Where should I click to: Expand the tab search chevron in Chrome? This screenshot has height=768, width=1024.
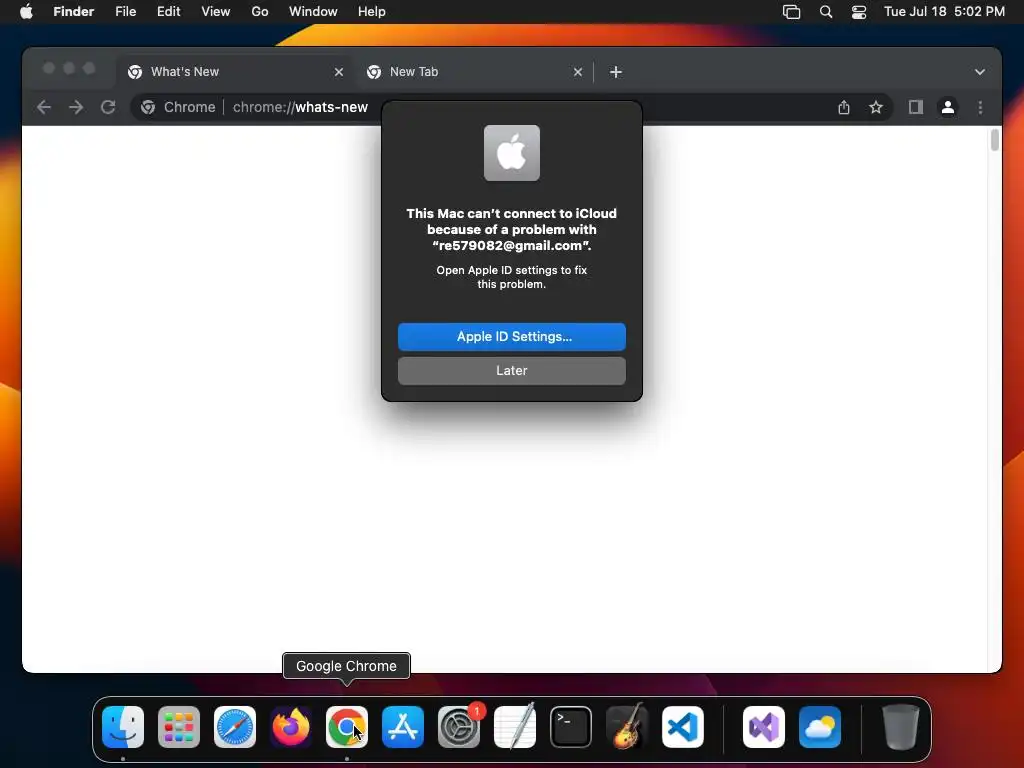coord(980,72)
